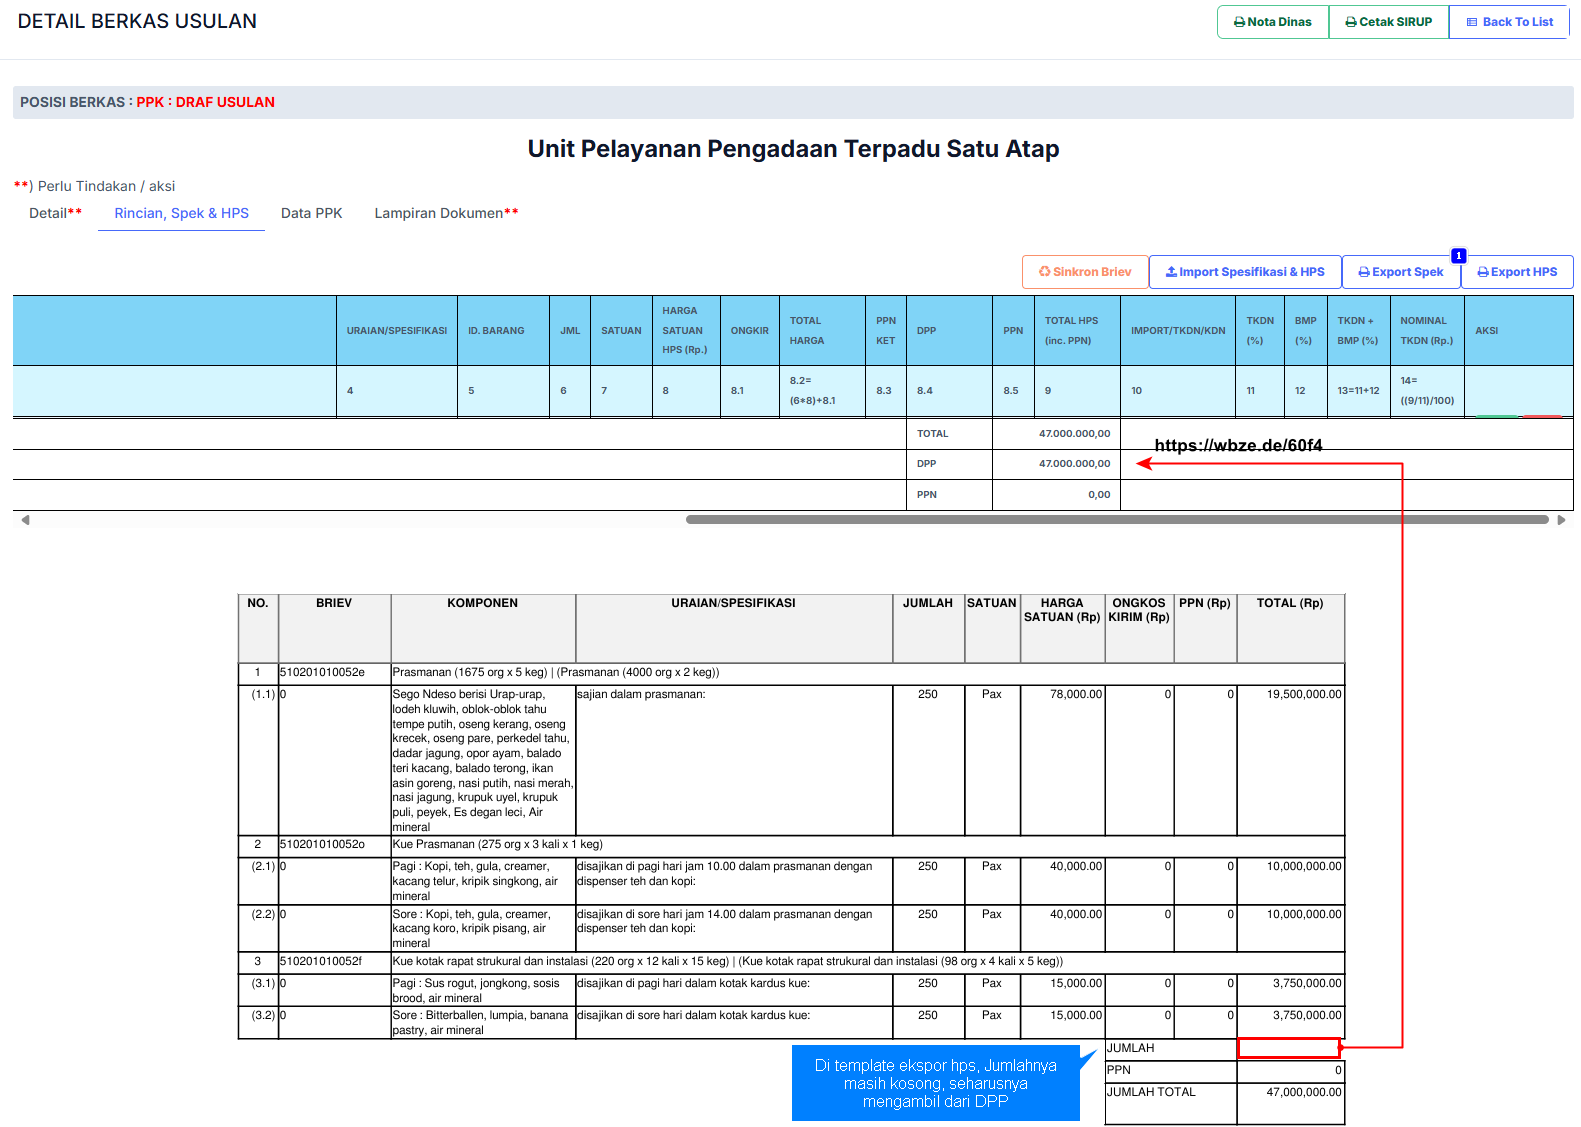
Task: Click the URAIAN/SPESIFIKASI column header in blue table
Action: coord(396,331)
